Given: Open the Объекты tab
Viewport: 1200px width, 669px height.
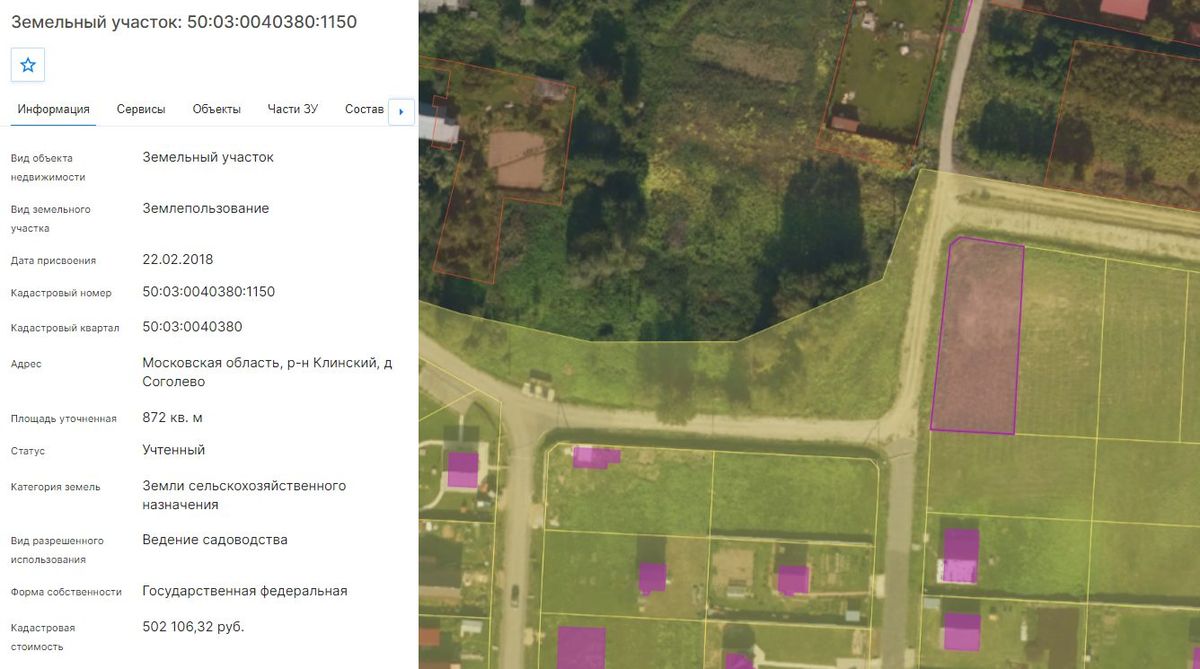Looking at the screenshot, I should point(217,109).
